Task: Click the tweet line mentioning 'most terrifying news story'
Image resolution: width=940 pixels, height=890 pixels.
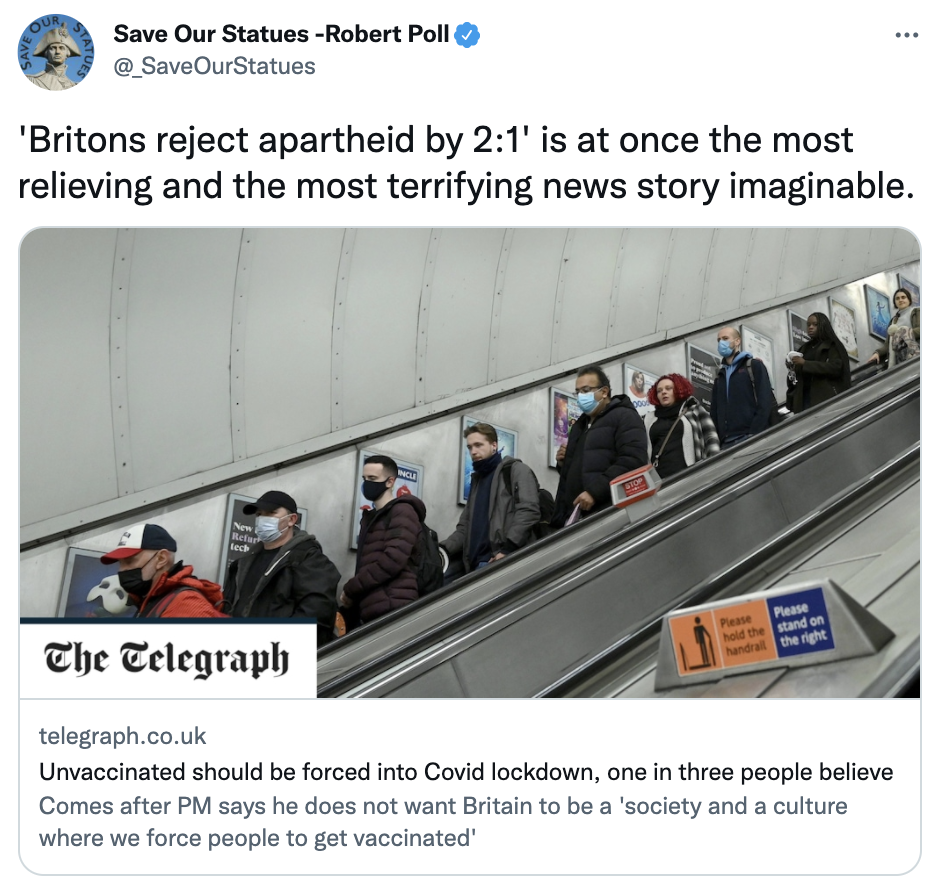Action: 466,186
